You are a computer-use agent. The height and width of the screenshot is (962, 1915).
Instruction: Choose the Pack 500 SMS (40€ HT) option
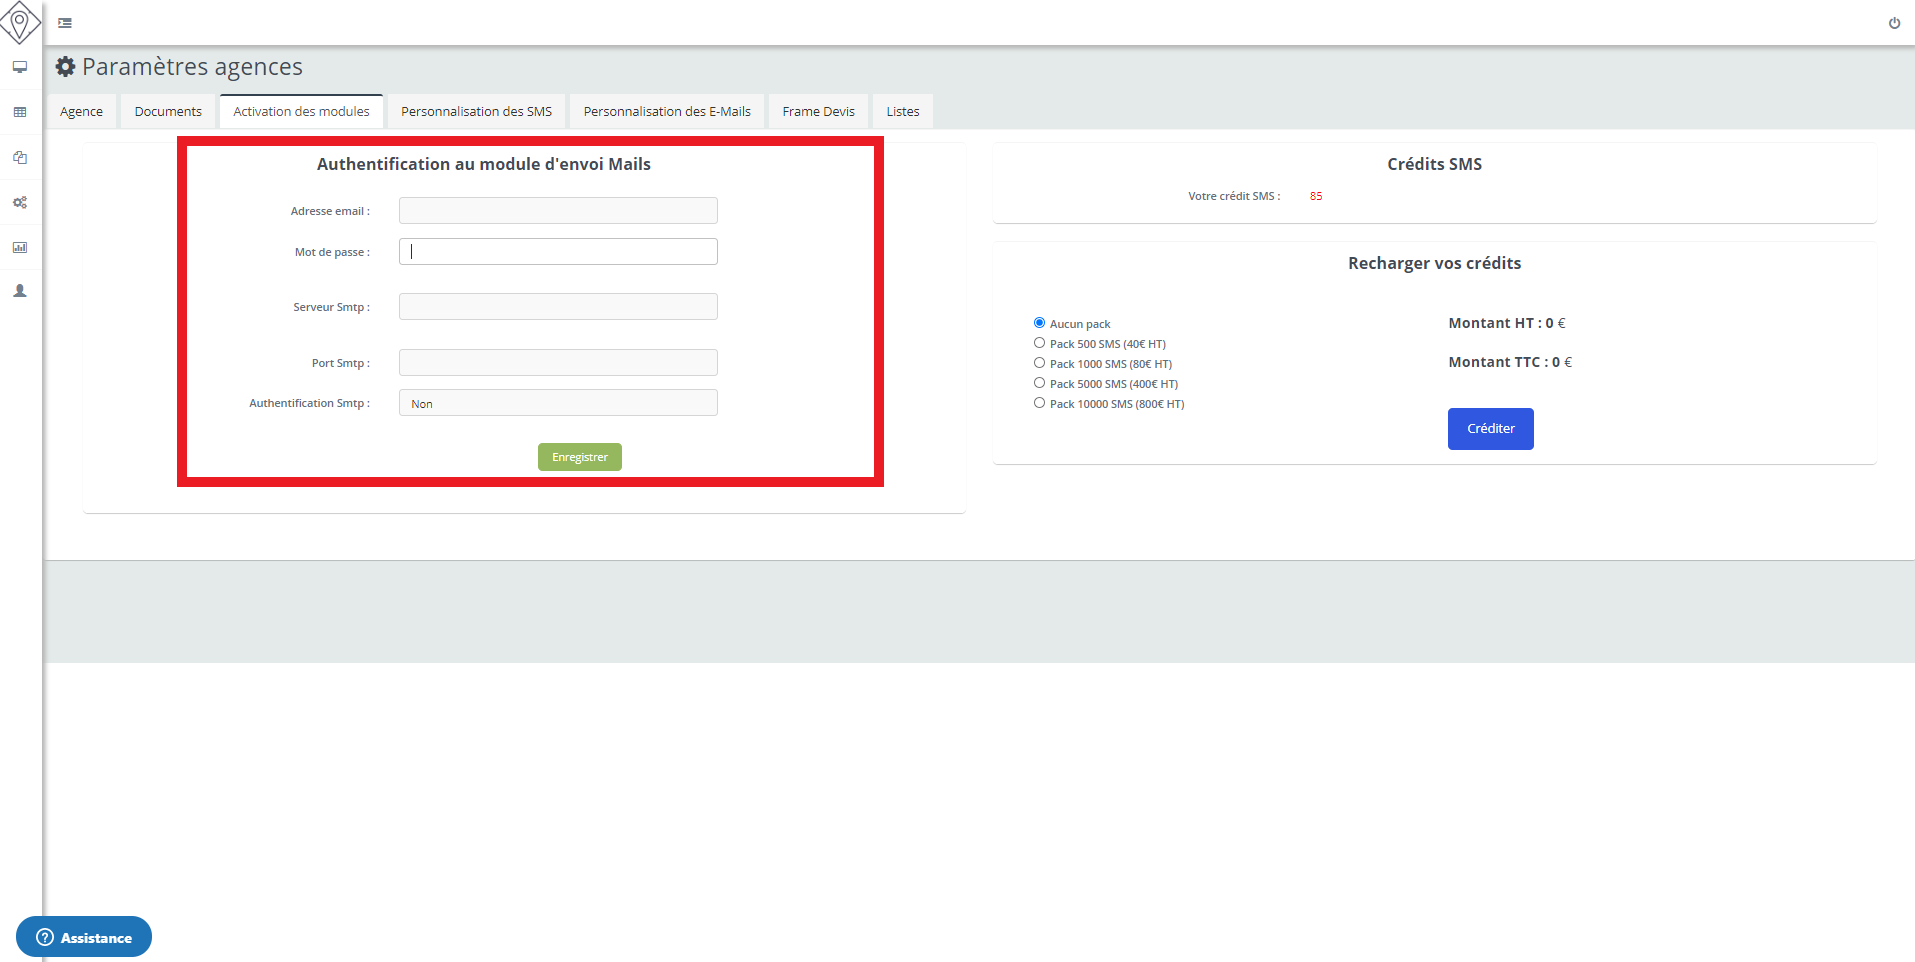(1039, 342)
